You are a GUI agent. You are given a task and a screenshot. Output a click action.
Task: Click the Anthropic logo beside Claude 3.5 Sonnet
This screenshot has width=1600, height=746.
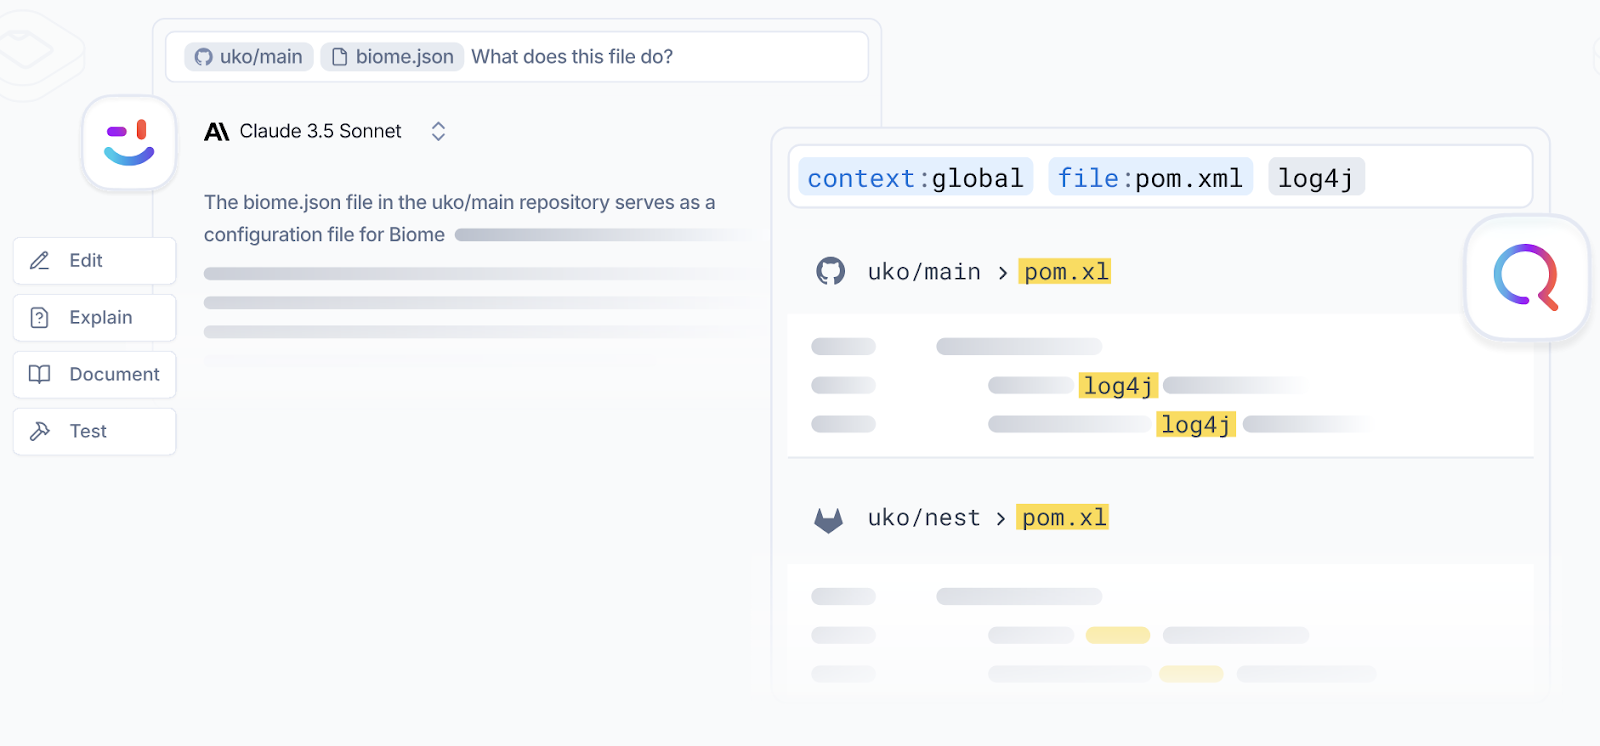pyautogui.click(x=217, y=132)
